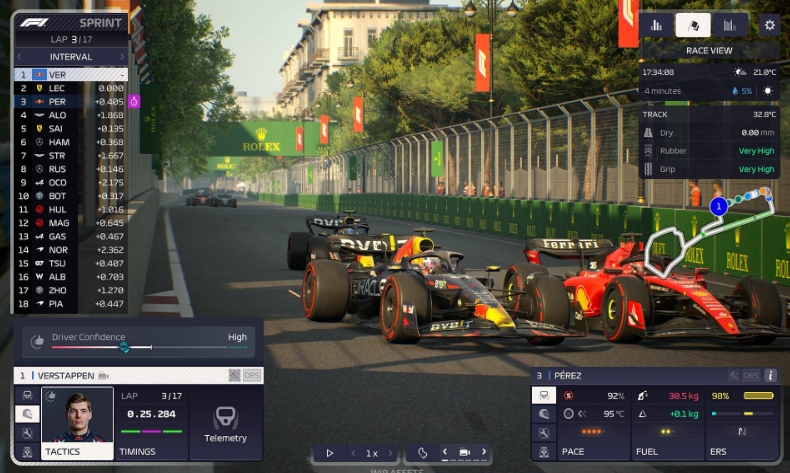Click onboard camera icon next to VERSTAPPEN
The width and height of the screenshot is (790, 473).
[103, 376]
